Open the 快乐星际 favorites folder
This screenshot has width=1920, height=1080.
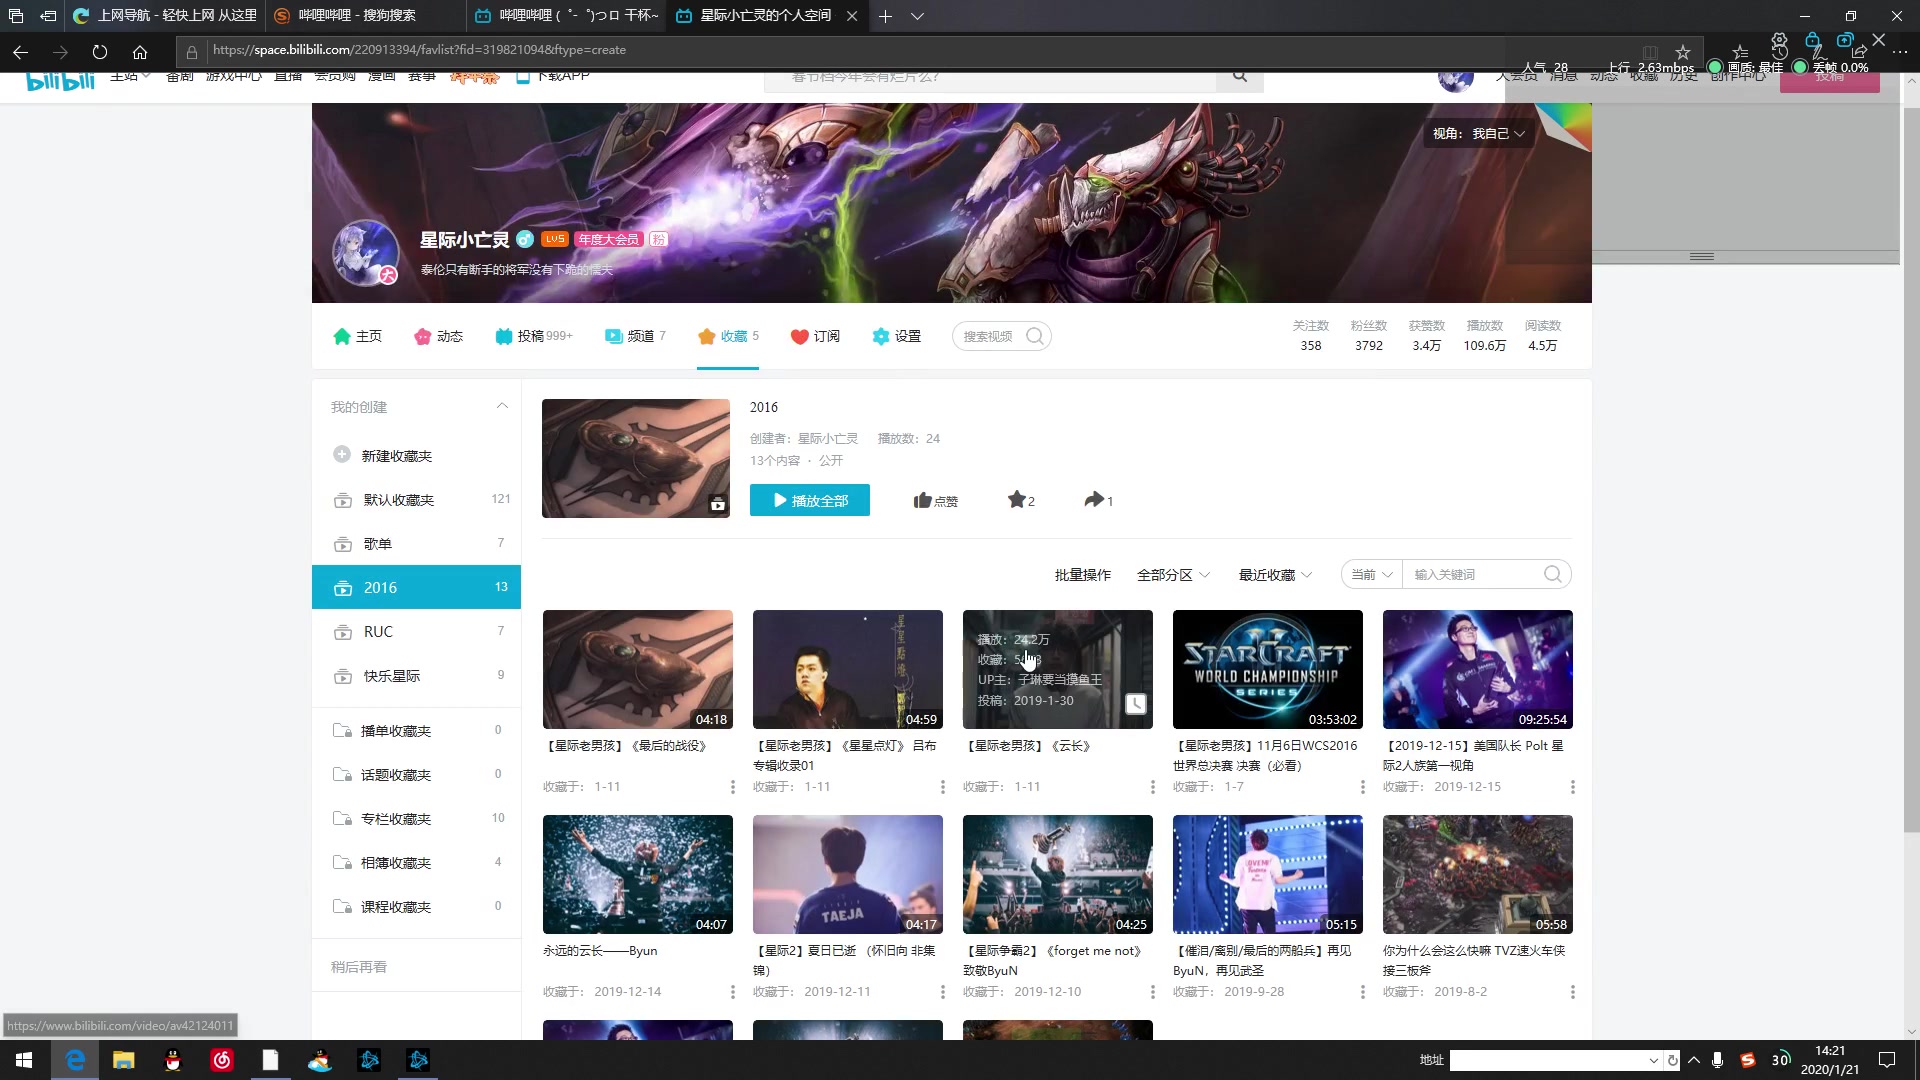tap(416, 676)
